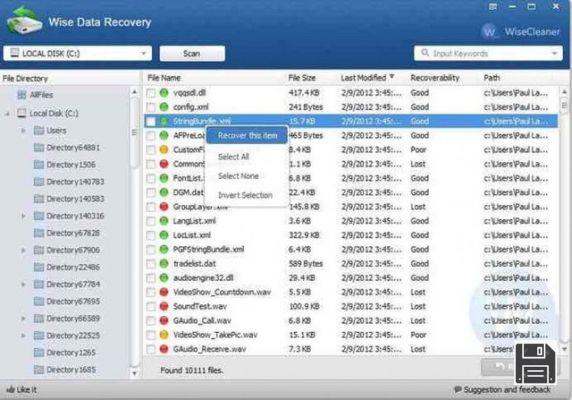Click green status icon for config.xml
572x400 pixels.
pyautogui.click(x=164, y=107)
